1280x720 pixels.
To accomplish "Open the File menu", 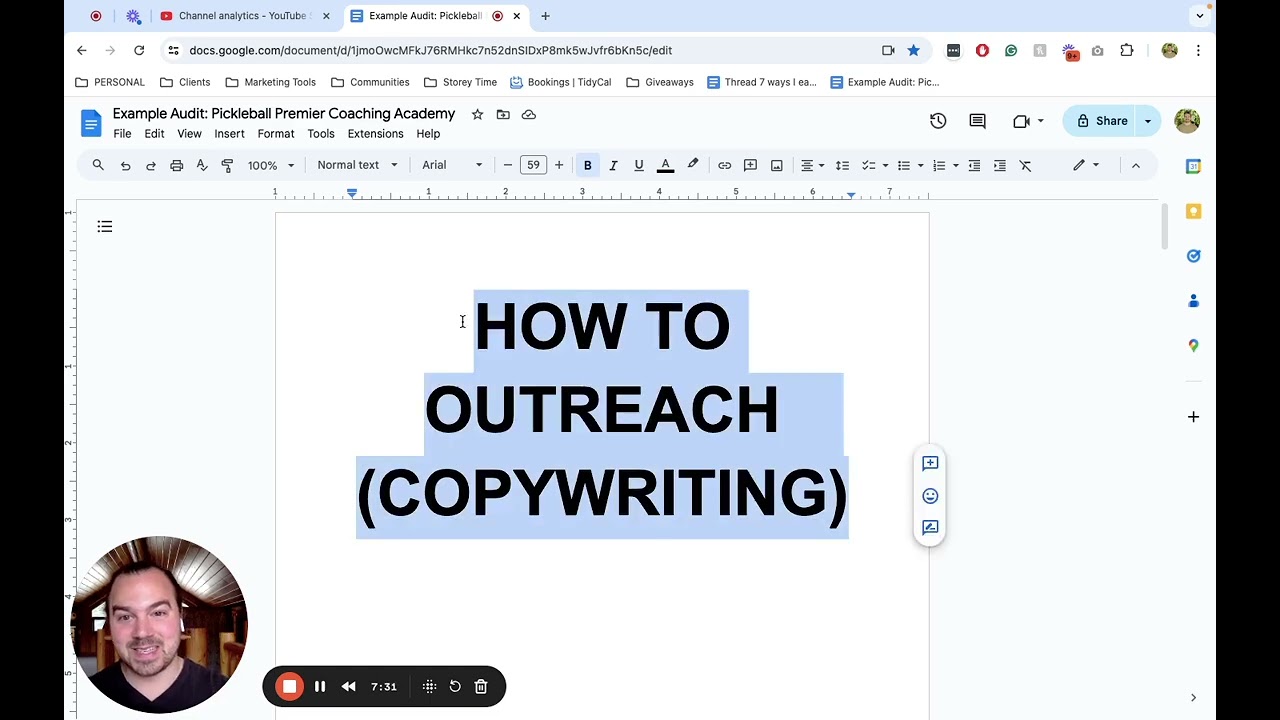I will click(x=122, y=134).
